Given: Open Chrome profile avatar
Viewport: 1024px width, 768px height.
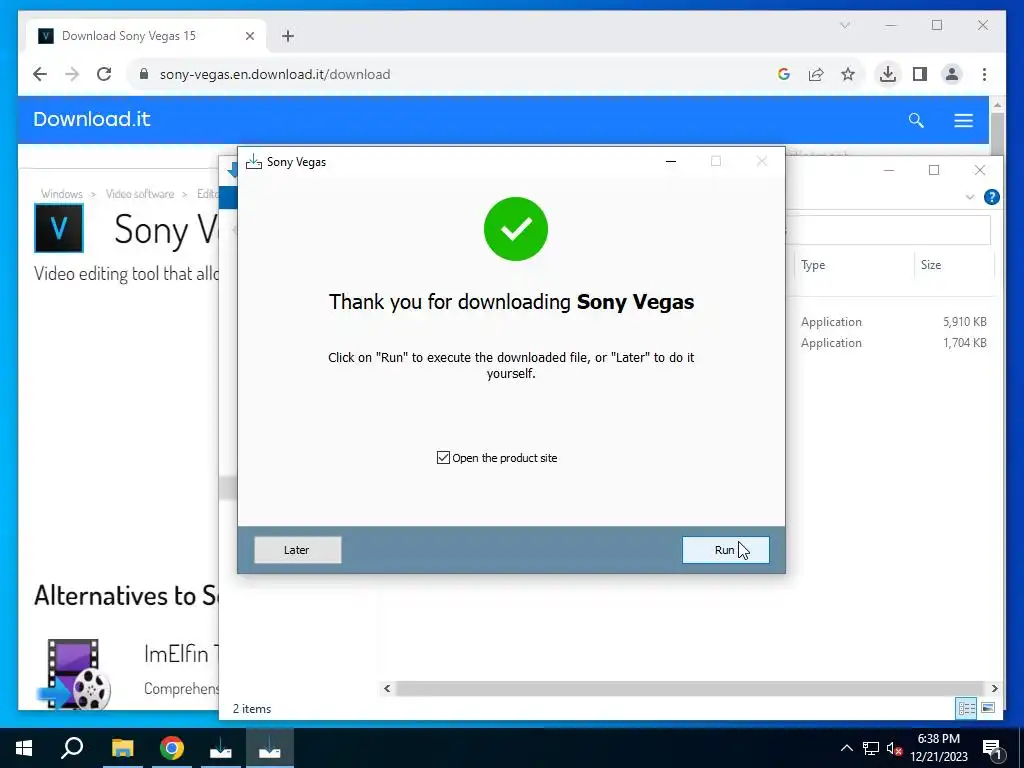Looking at the screenshot, I should pyautogui.click(x=952, y=74).
